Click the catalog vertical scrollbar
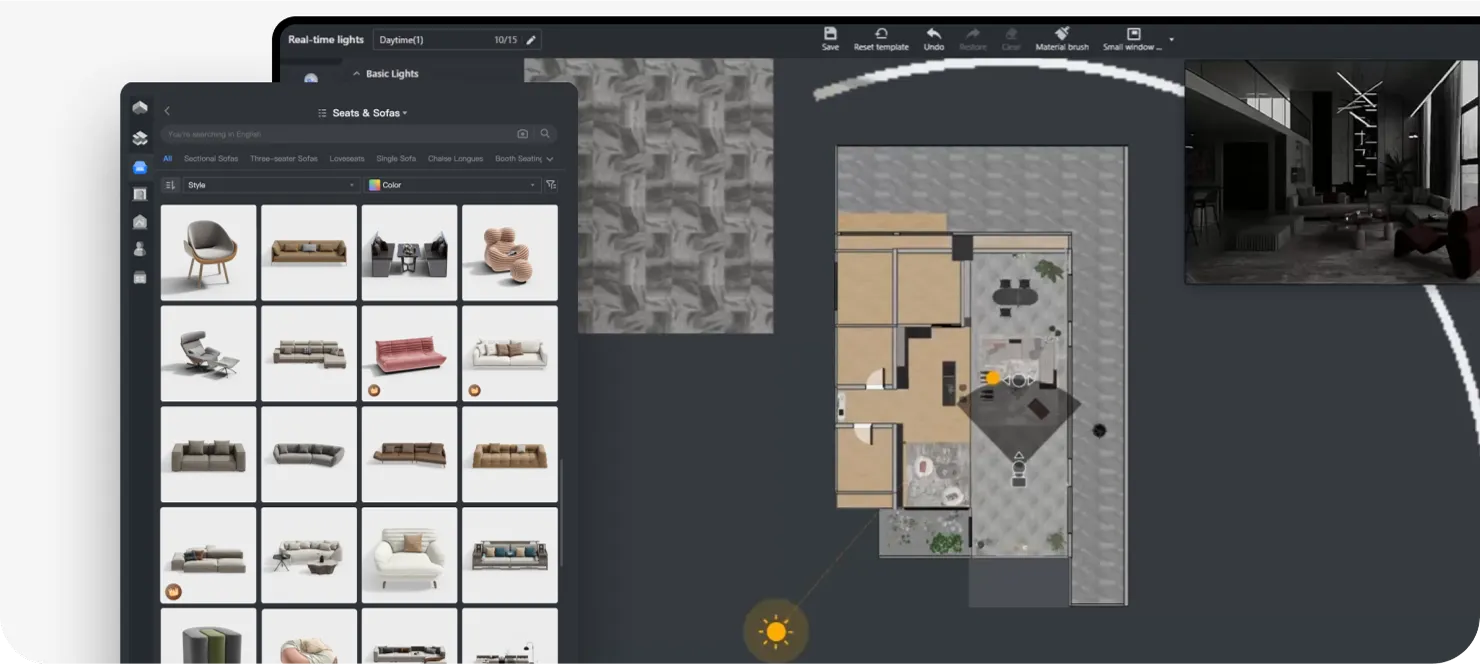This screenshot has height=664, width=1480. tap(562, 513)
